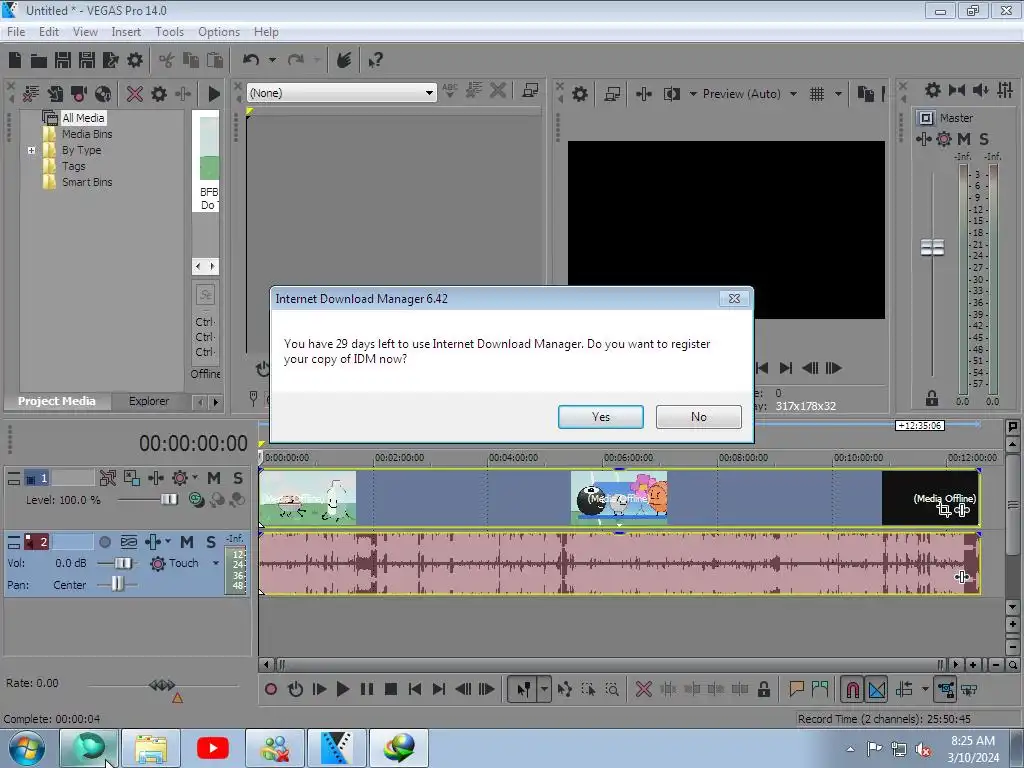Viewport: 1024px width, 768px height.
Task: Open the Tools menu
Action: (x=169, y=31)
